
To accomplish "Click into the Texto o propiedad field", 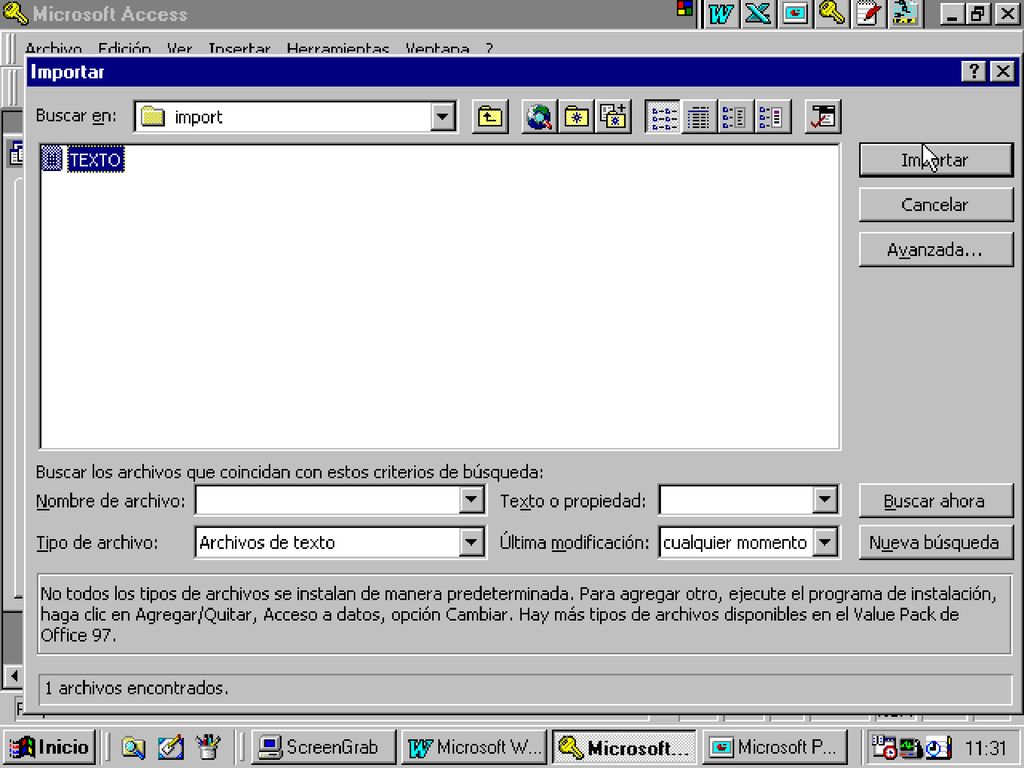I will pos(737,500).
